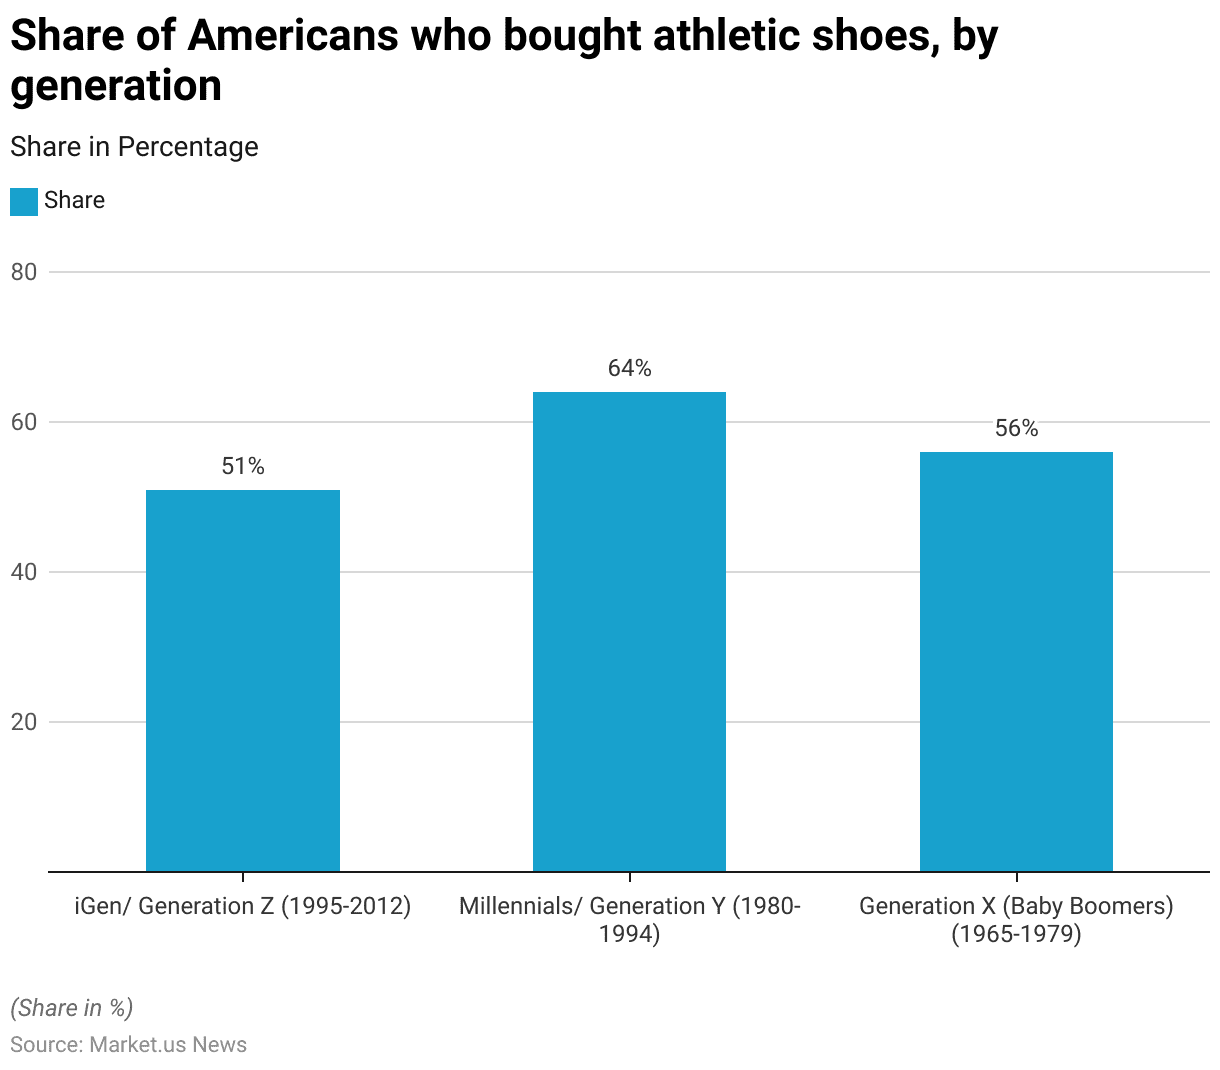This screenshot has height=1070, width=1220.
Task: Click the iGen/Generation Z (1995-2012) axis label
Action: click(x=243, y=906)
